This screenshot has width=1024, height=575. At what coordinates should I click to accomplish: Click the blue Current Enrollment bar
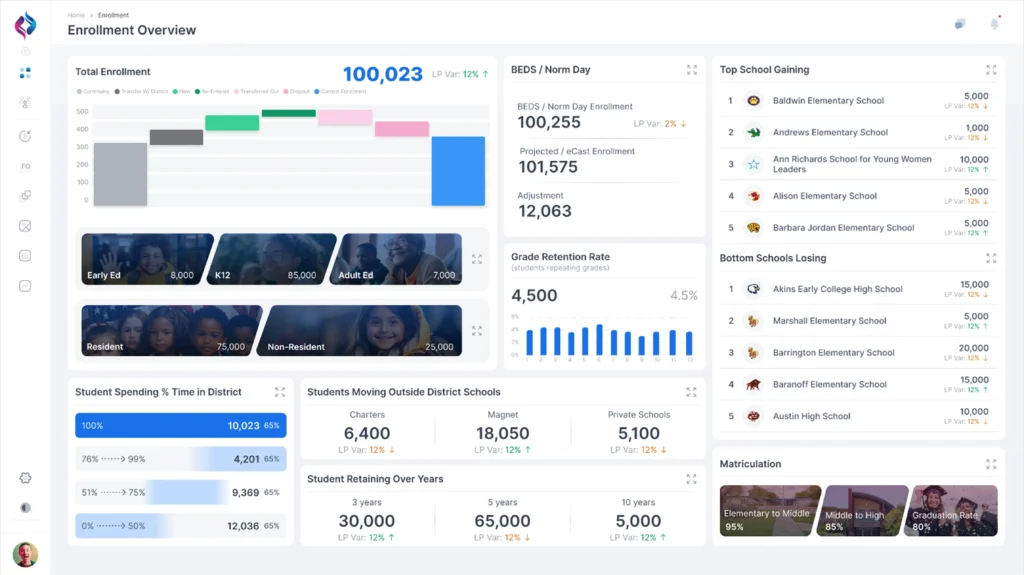point(458,171)
